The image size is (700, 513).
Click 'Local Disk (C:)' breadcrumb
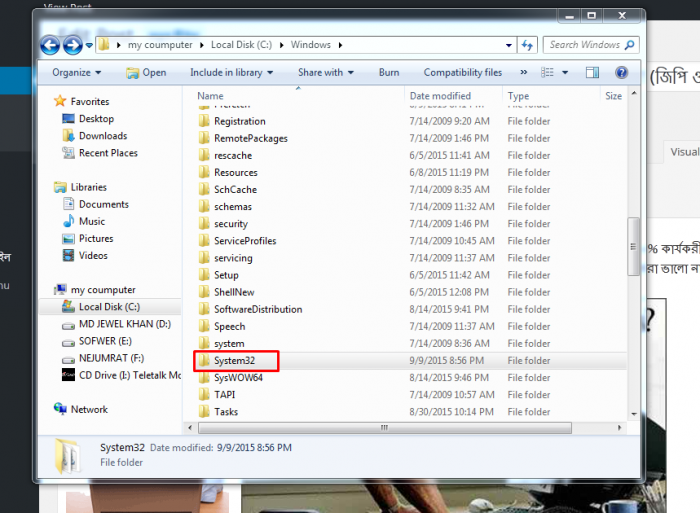coord(241,45)
